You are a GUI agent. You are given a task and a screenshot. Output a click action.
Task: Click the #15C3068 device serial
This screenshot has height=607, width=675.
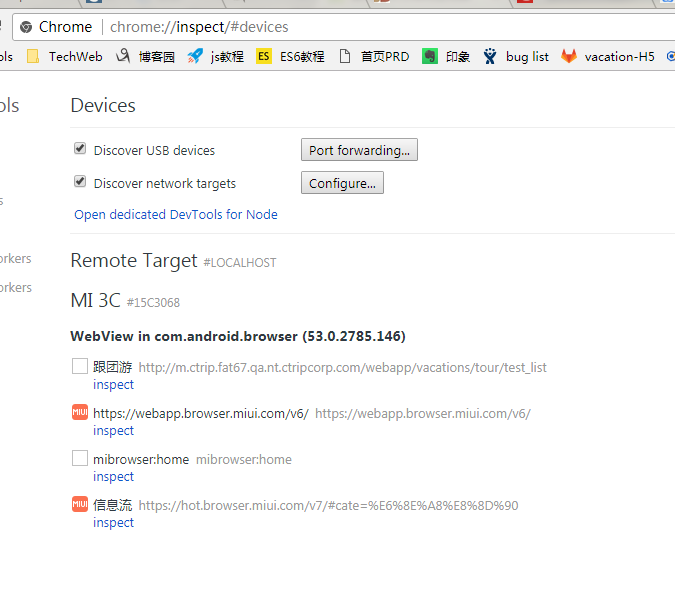click(x=153, y=303)
